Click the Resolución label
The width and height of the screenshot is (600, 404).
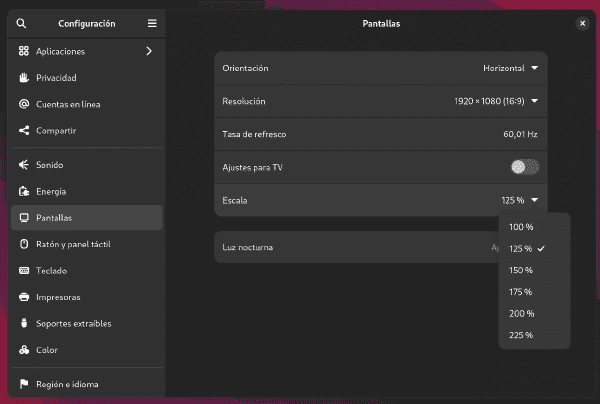pos(244,101)
